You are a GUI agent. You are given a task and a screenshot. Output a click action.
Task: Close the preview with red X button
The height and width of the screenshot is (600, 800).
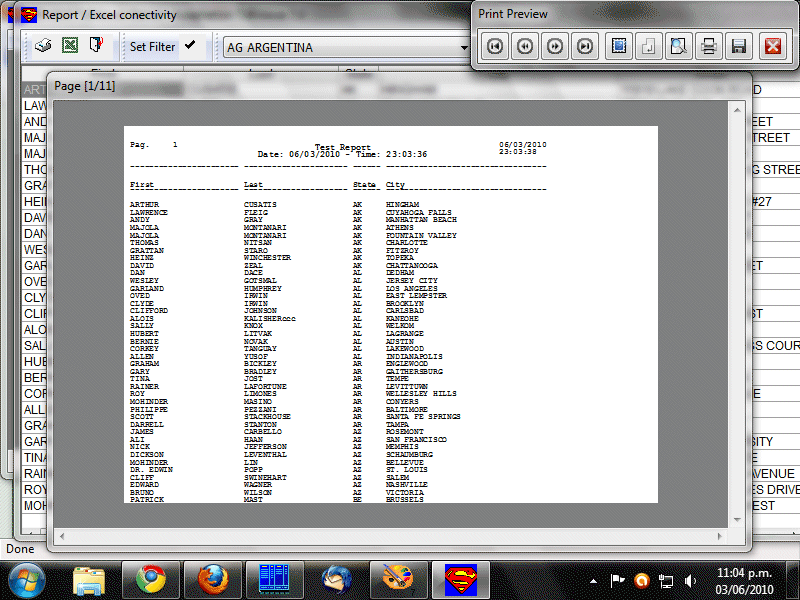point(772,46)
